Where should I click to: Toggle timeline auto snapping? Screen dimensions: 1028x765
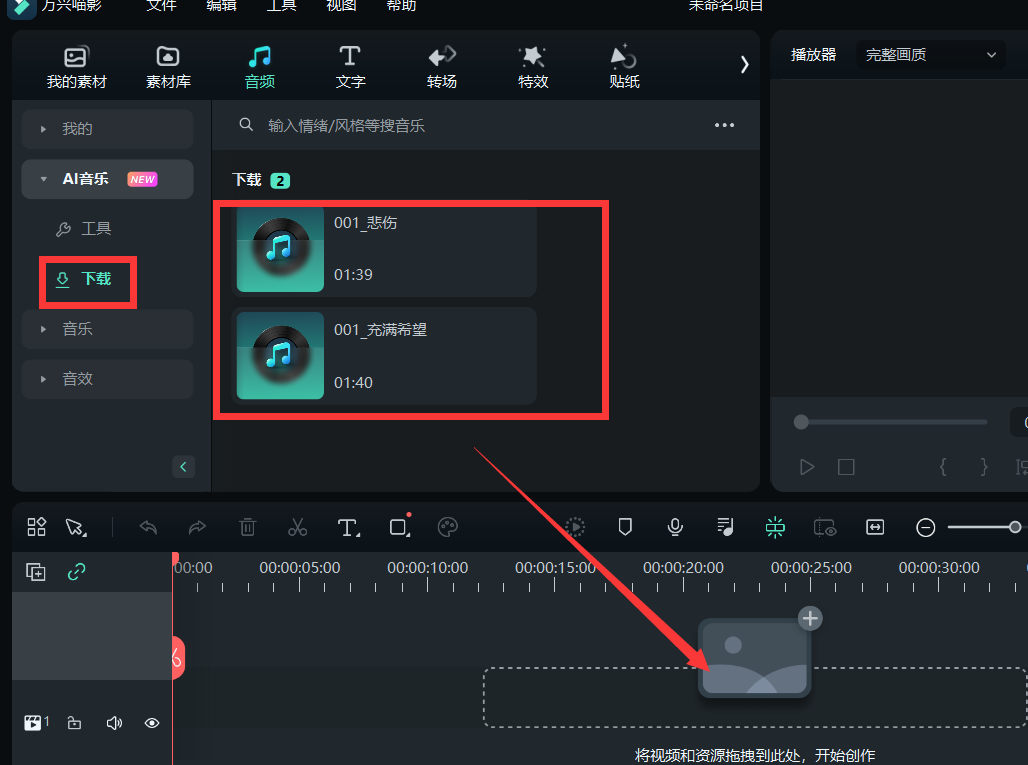(775, 527)
